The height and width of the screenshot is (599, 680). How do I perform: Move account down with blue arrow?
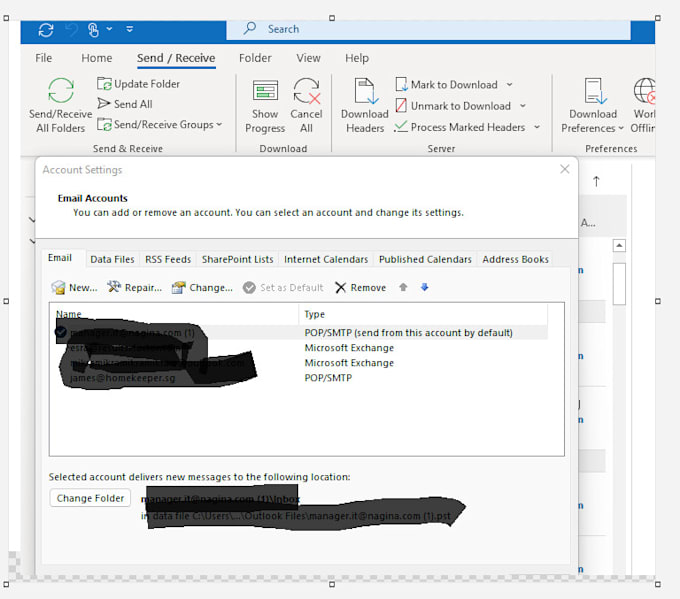(425, 287)
